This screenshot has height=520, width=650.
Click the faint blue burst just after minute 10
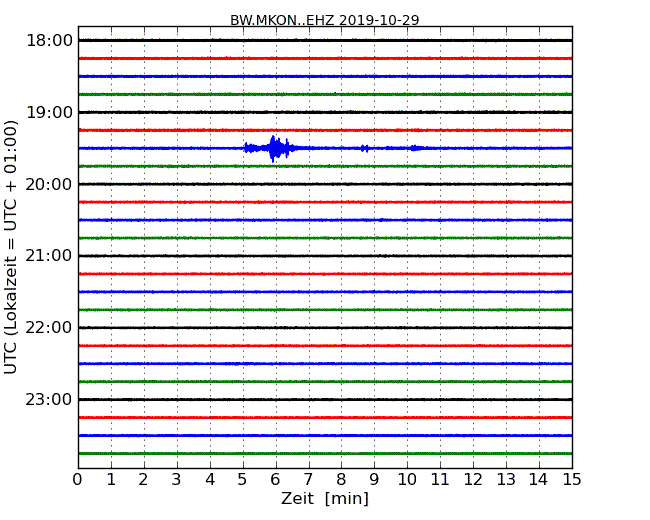click(x=415, y=148)
